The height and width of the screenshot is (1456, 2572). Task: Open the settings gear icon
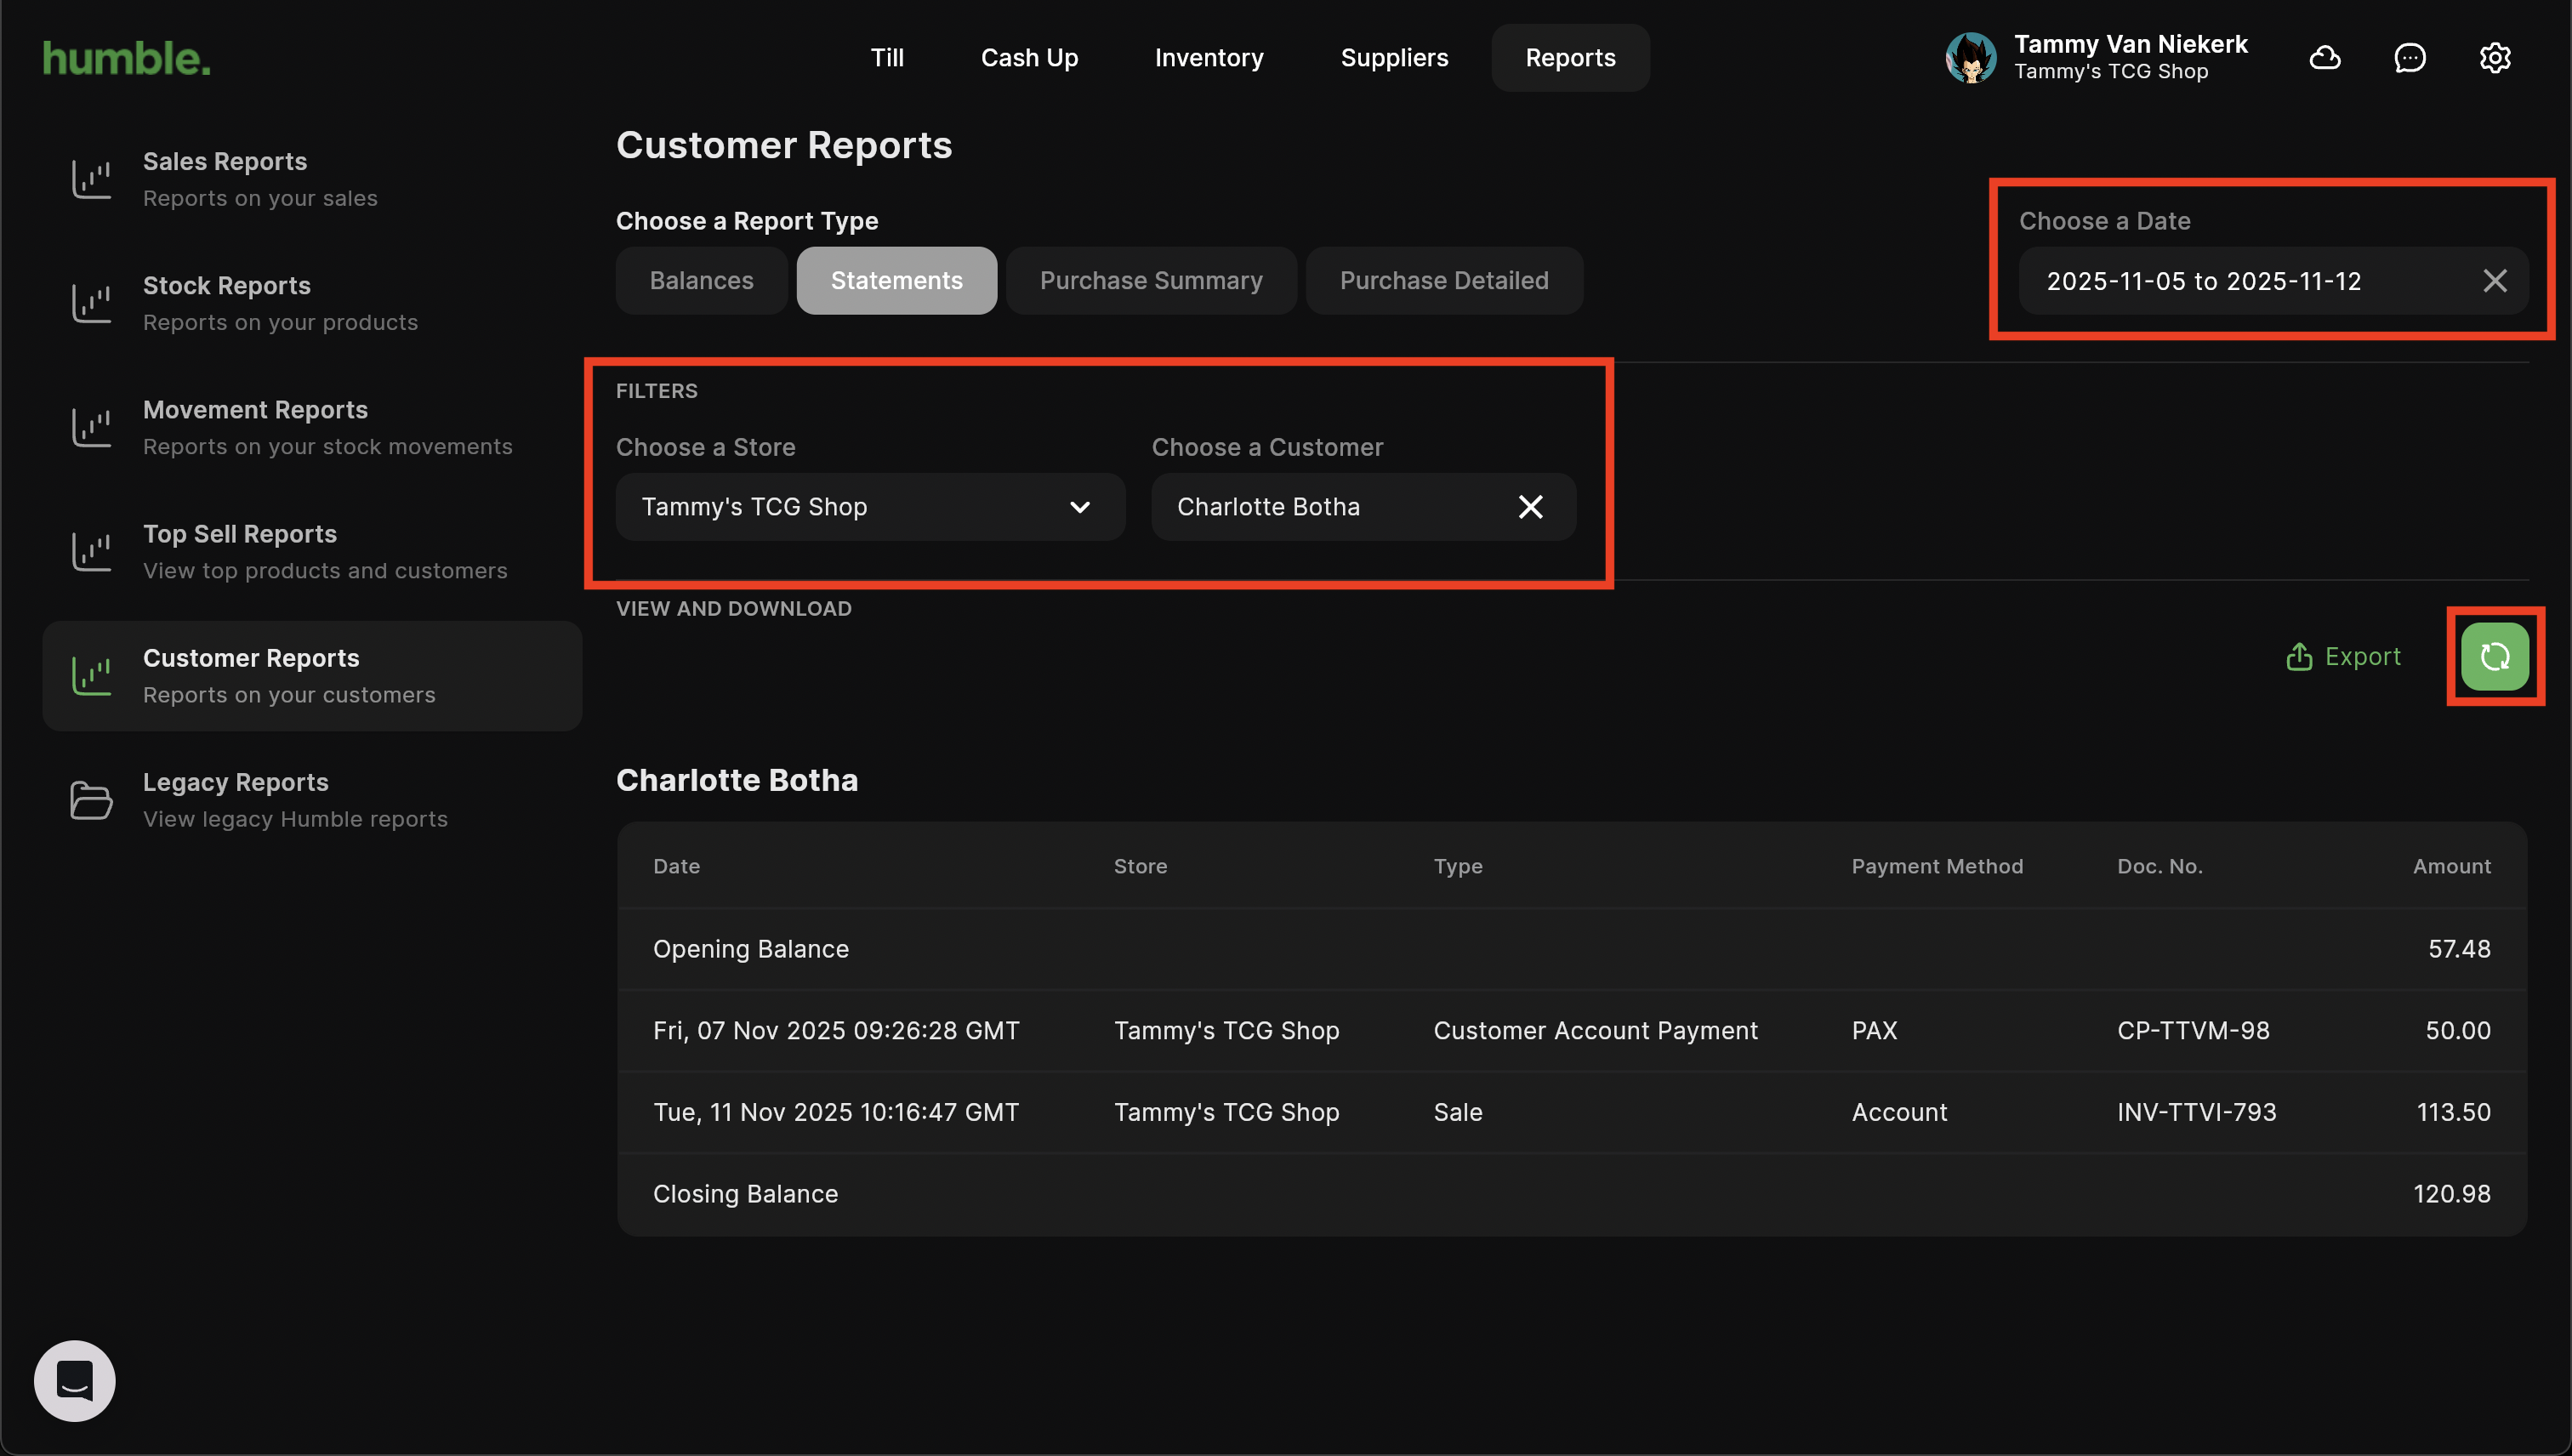click(2495, 58)
